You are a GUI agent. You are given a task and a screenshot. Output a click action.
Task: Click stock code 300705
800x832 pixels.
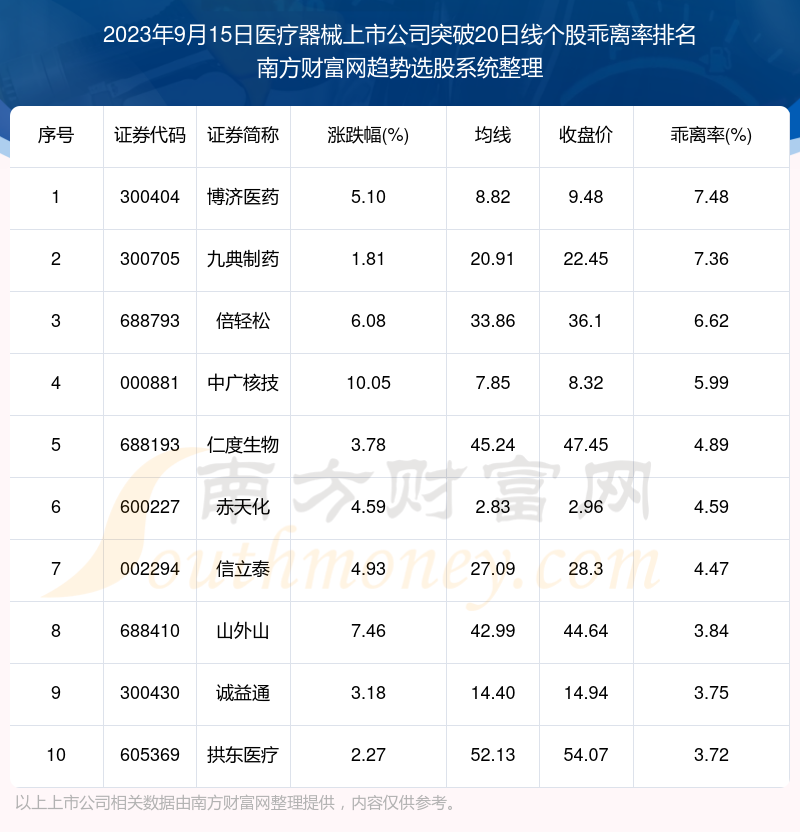150,259
